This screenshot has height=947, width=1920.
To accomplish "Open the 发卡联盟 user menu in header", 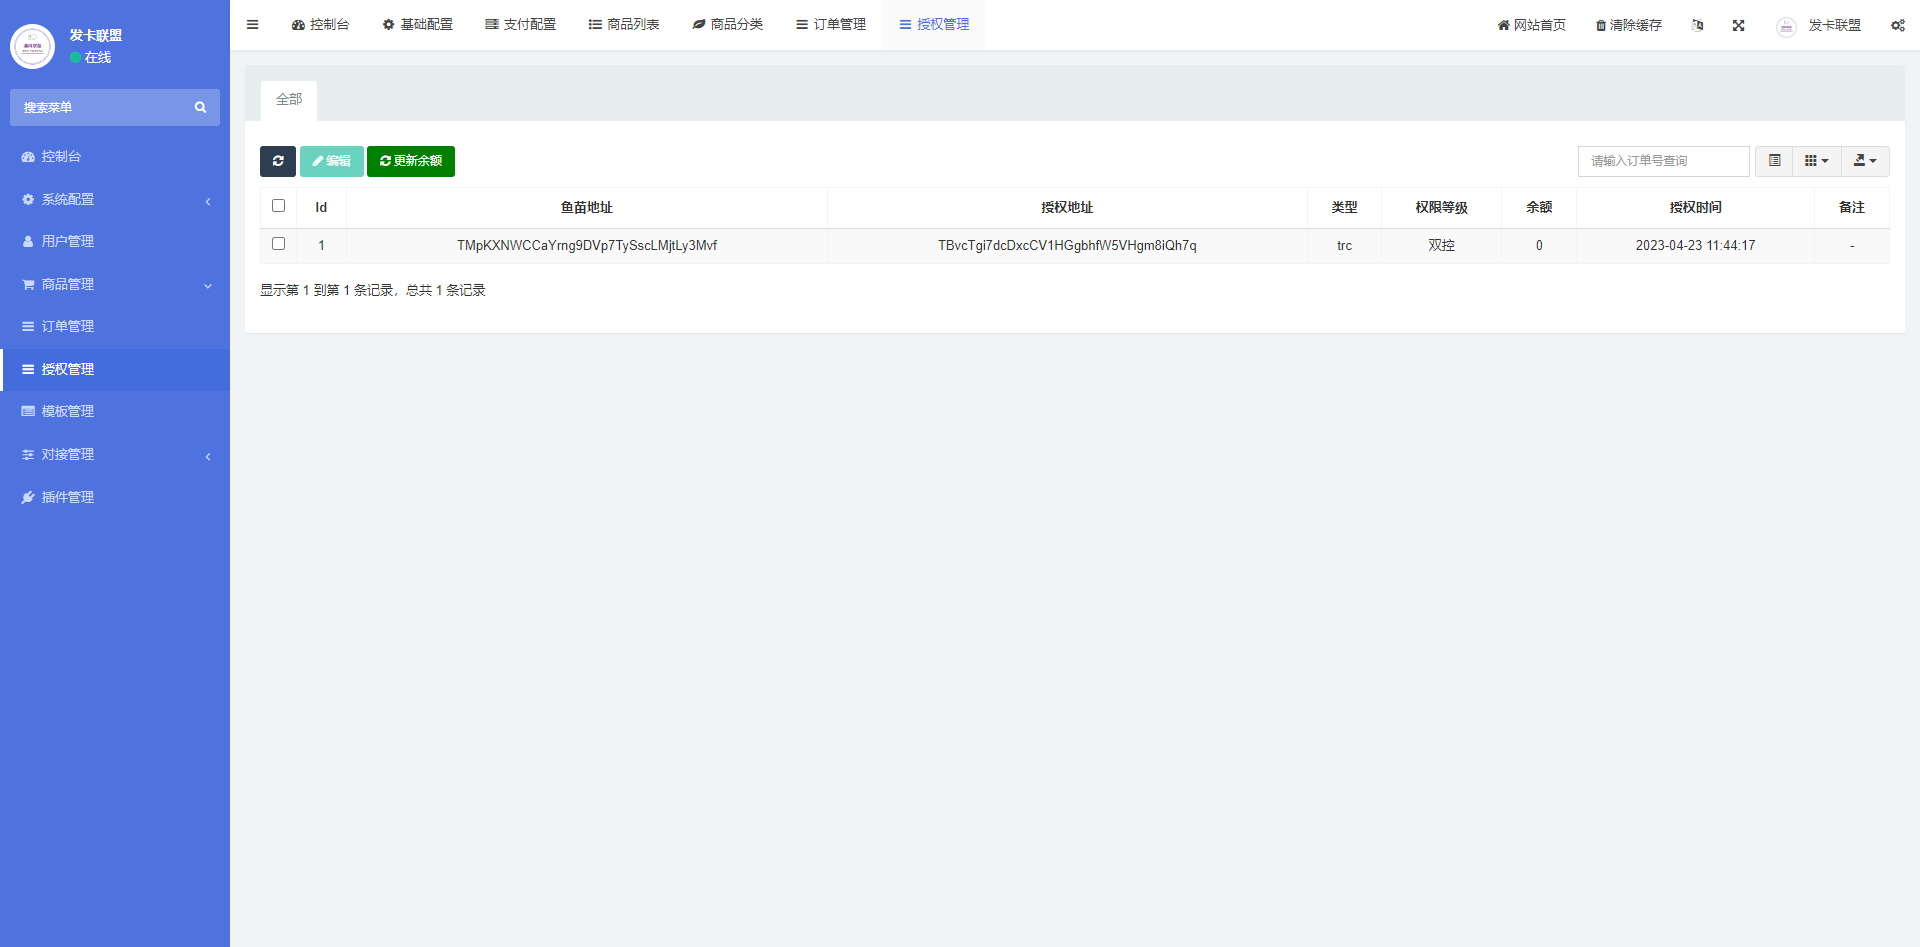I will point(1819,25).
